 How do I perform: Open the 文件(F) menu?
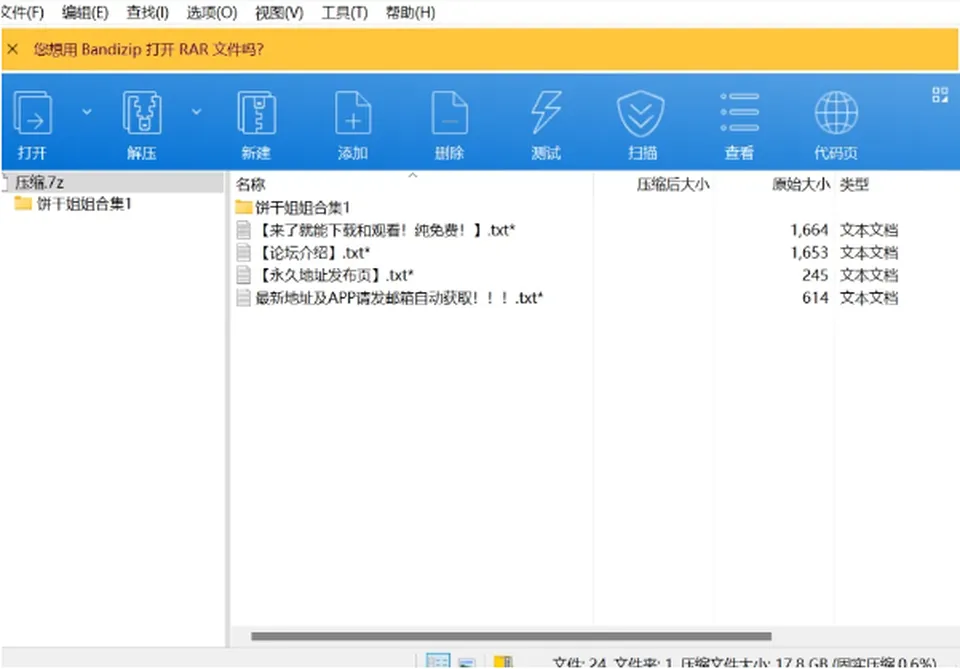point(22,12)
